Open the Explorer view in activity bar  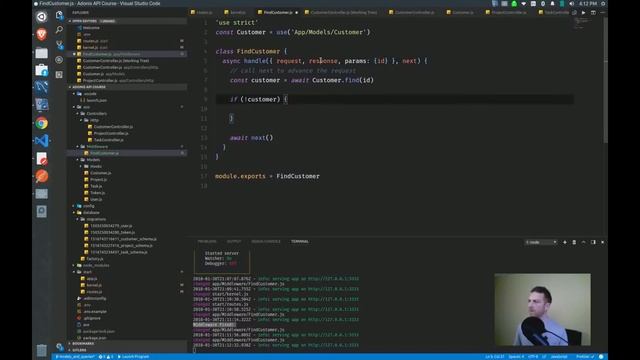pos(59,16)
